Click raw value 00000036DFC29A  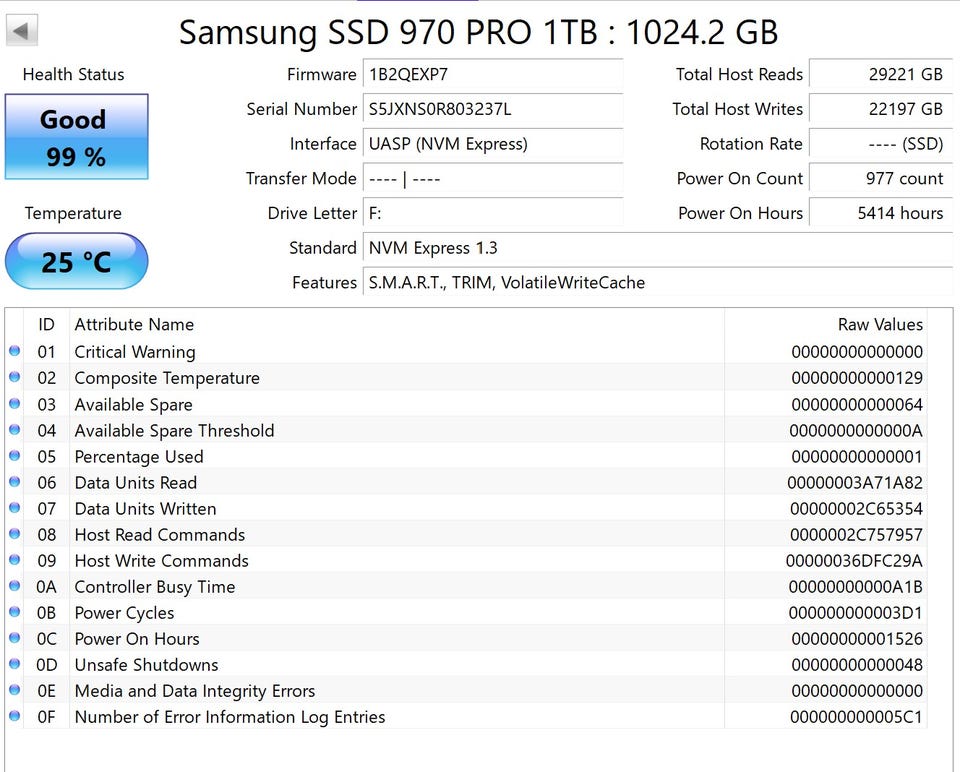pos(854,561)
